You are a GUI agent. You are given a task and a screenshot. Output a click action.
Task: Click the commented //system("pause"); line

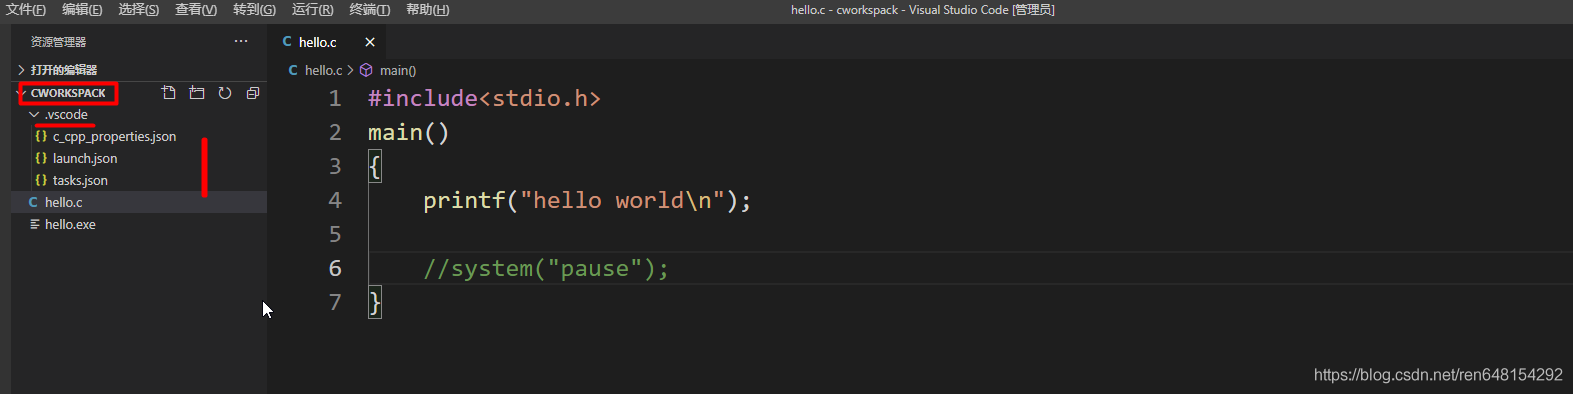(x=546, y=268)
